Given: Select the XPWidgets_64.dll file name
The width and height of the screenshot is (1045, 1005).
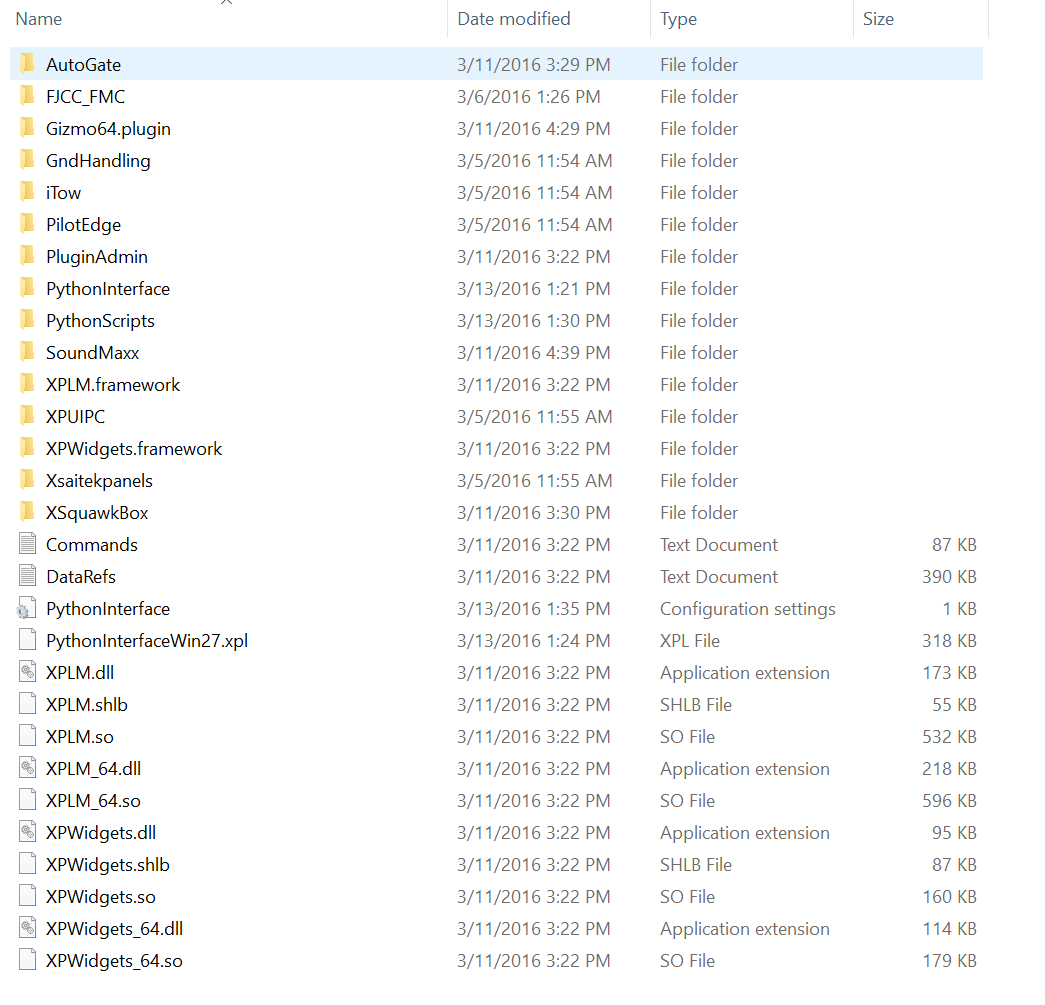Looking at the screenshot, I should [115, 928].
